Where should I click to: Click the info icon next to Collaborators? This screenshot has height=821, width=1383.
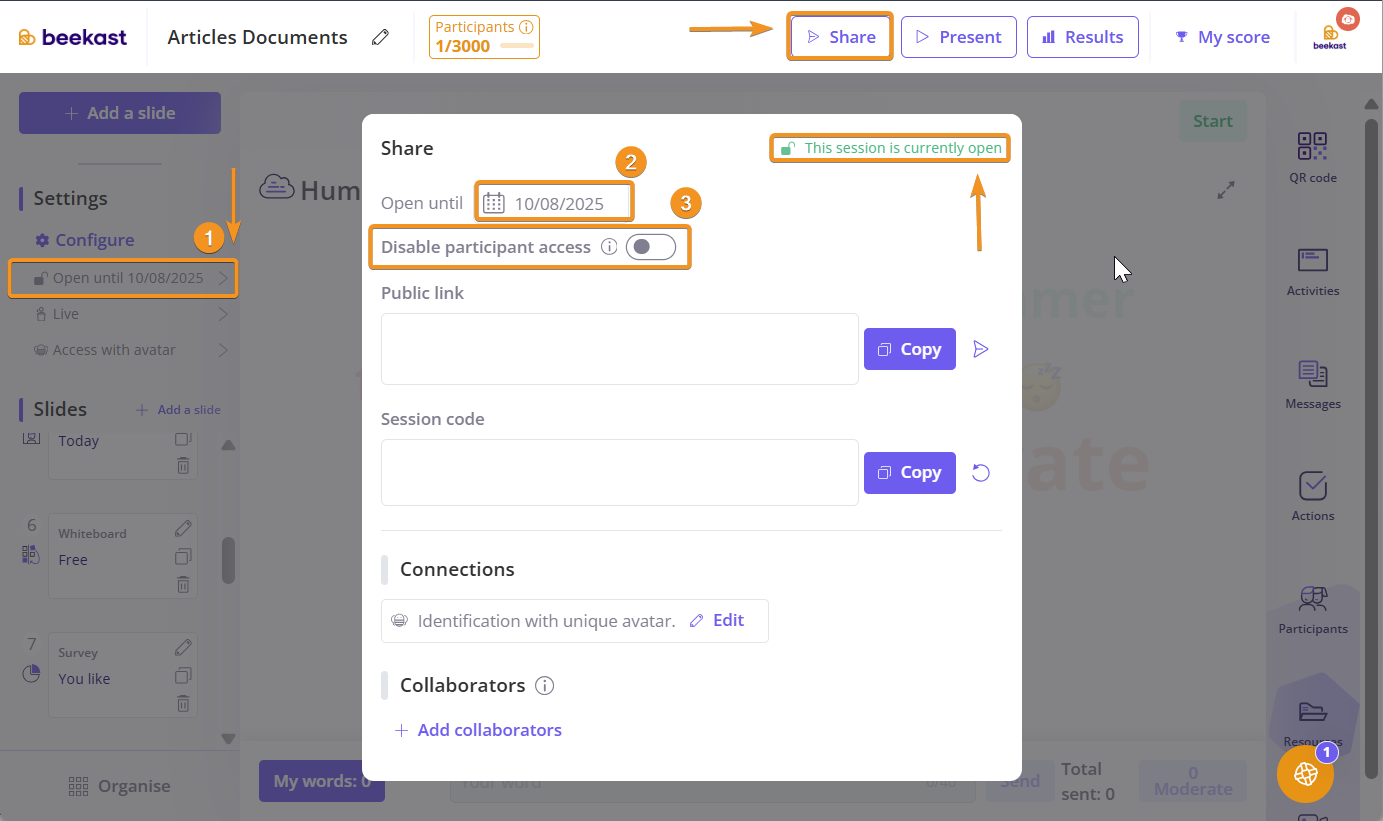[x=545, y=686]
